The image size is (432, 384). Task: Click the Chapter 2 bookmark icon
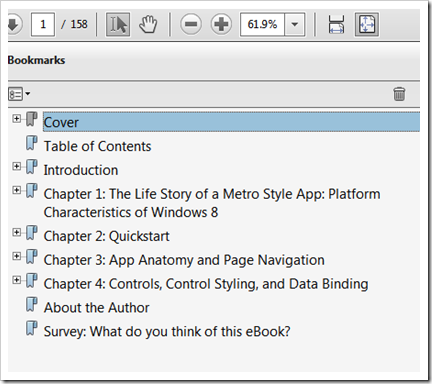coord(32,233)
